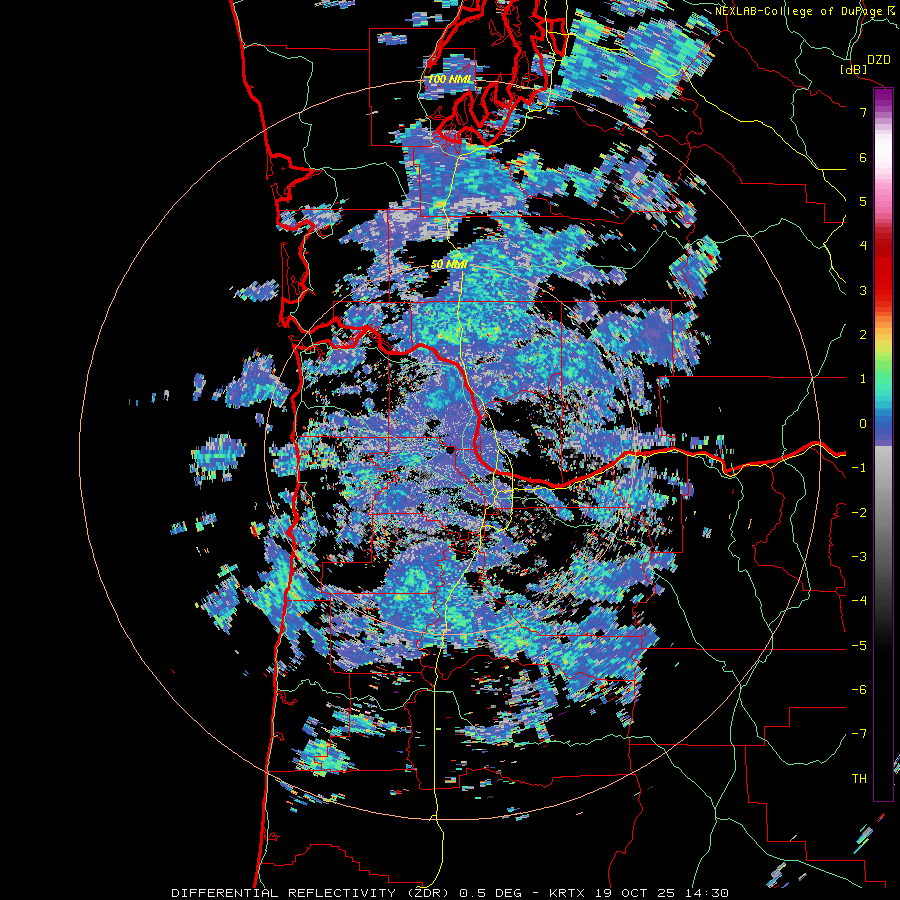
Task: Click the '0' value on color scale
Action: click(x=863, y=424)
